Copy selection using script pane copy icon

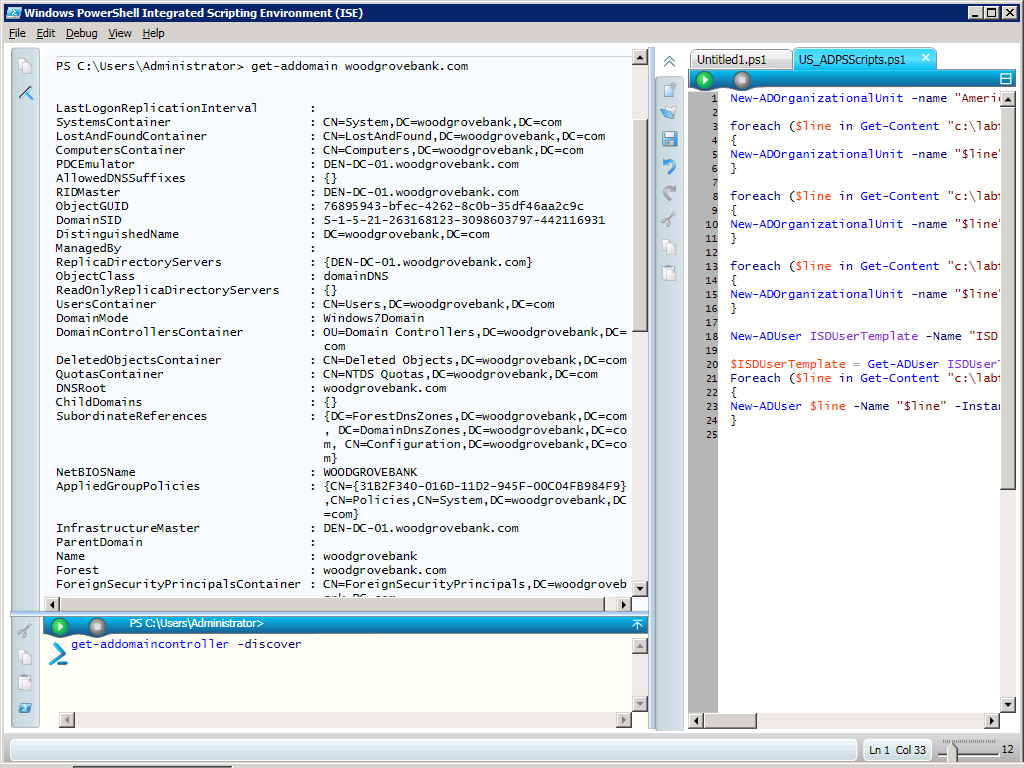(669, 246)
